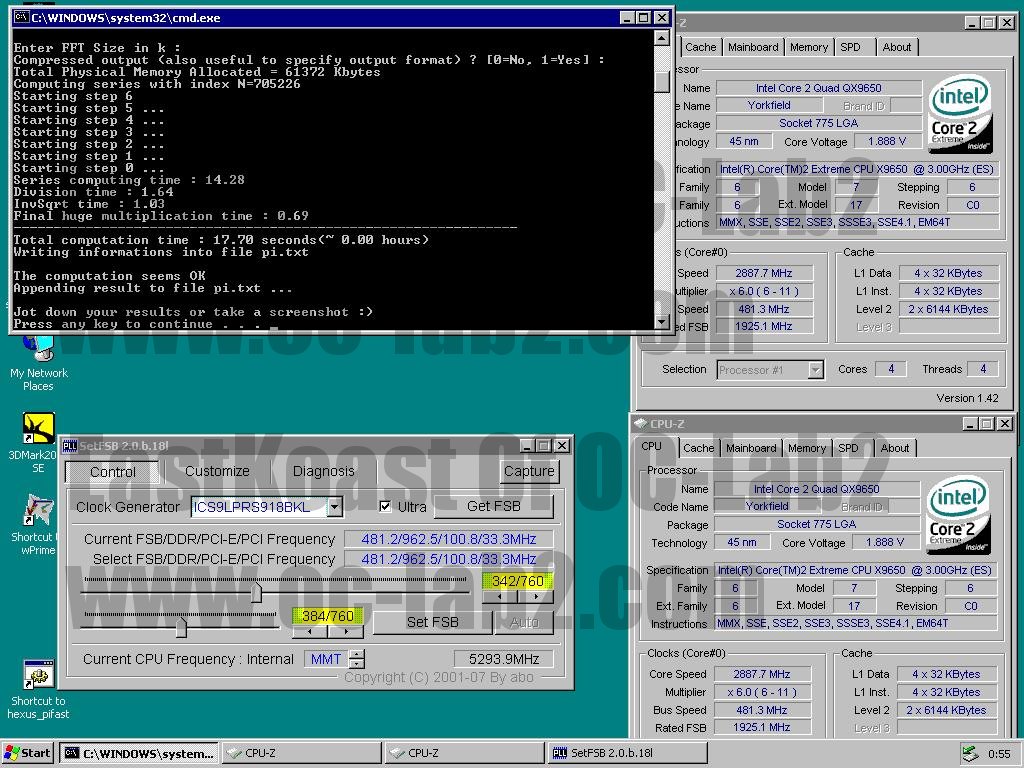Click the SetFSB title bar PLL icon
The image size is (1024, 768).
point(69,446)
